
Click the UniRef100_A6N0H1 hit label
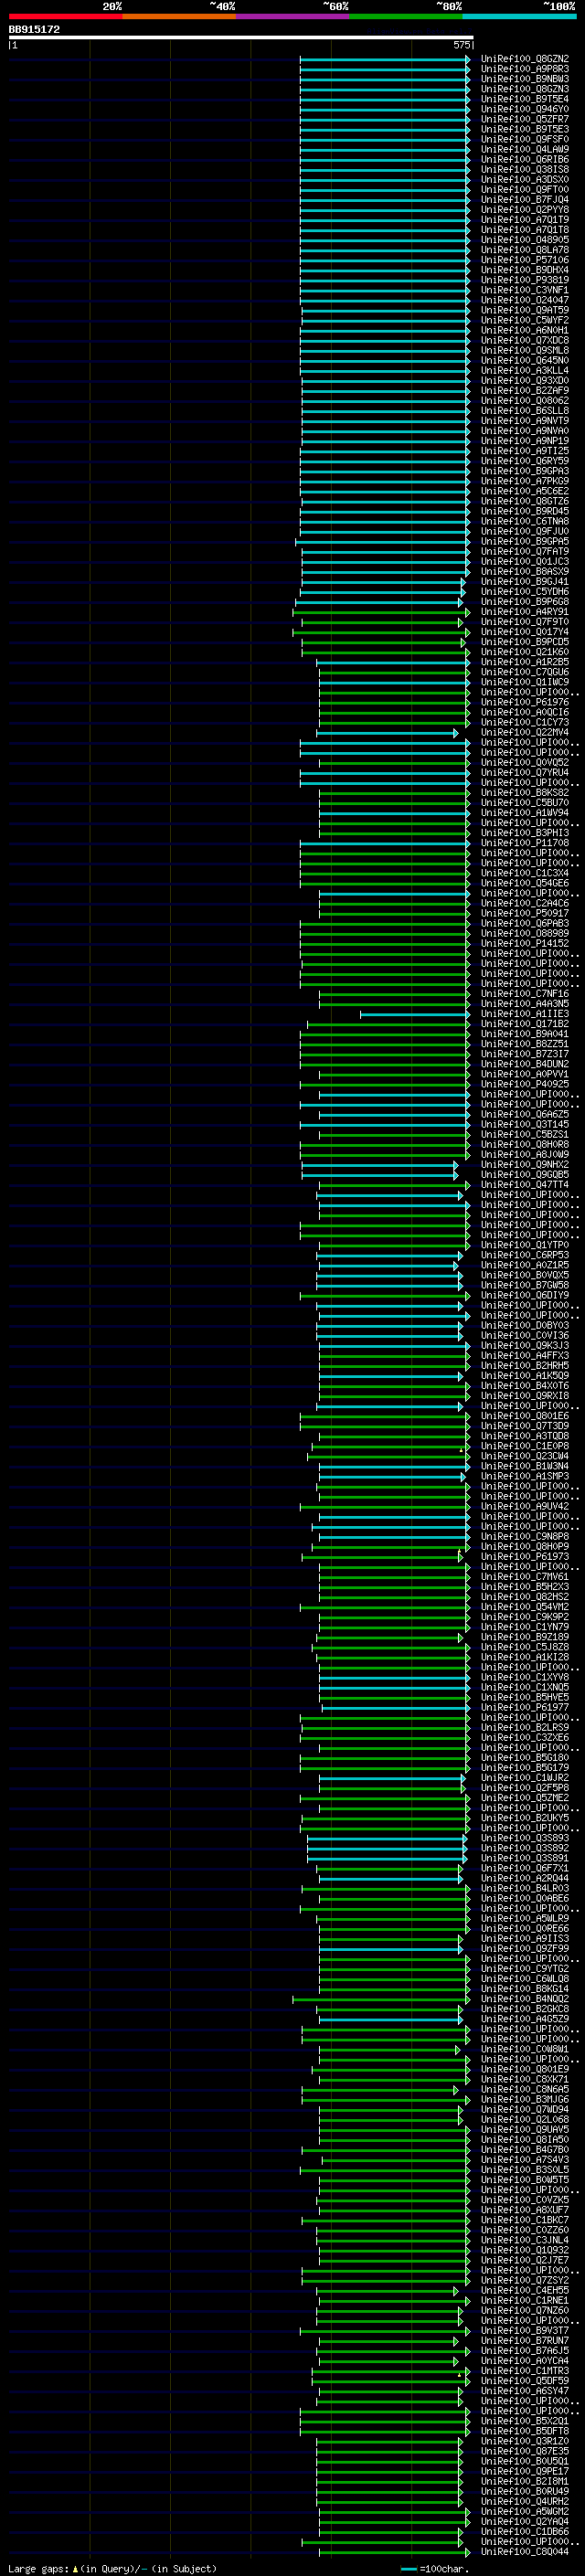524,330
